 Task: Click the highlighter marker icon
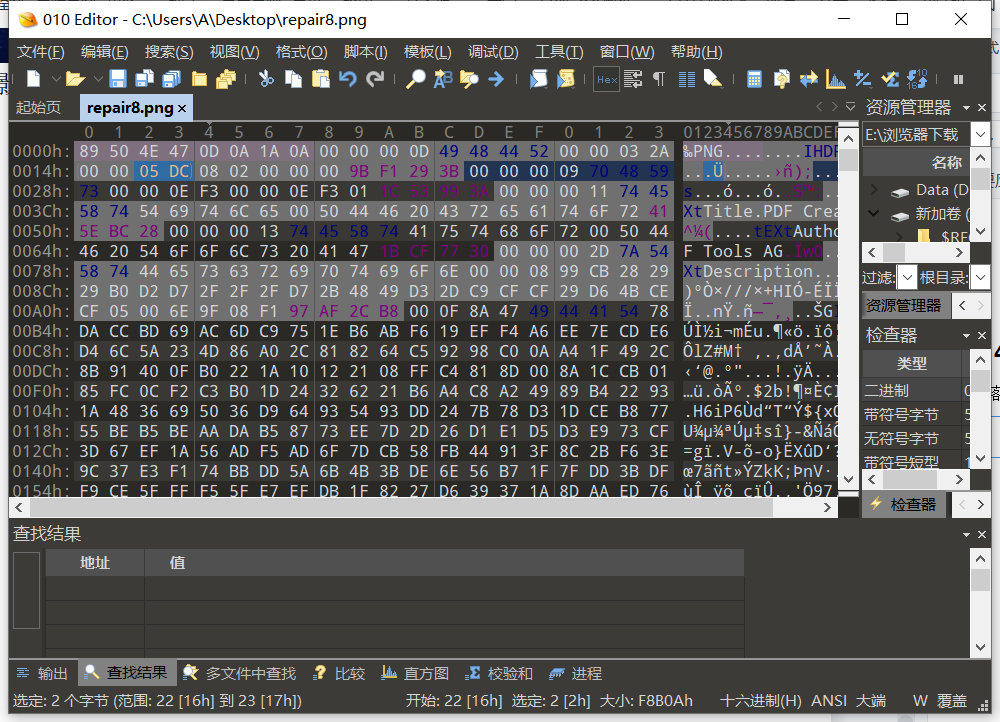coord(713,79)
